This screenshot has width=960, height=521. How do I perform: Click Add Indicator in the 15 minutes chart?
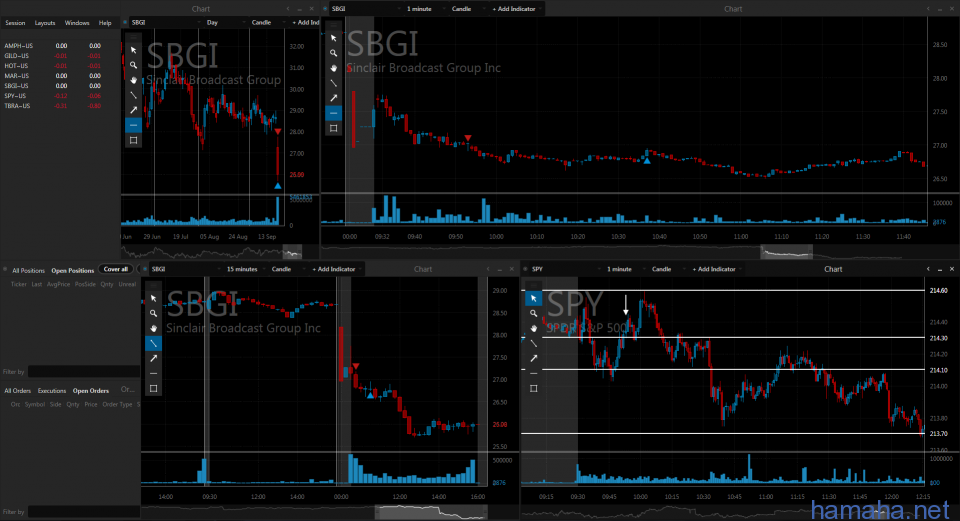(x=334, y=269)
